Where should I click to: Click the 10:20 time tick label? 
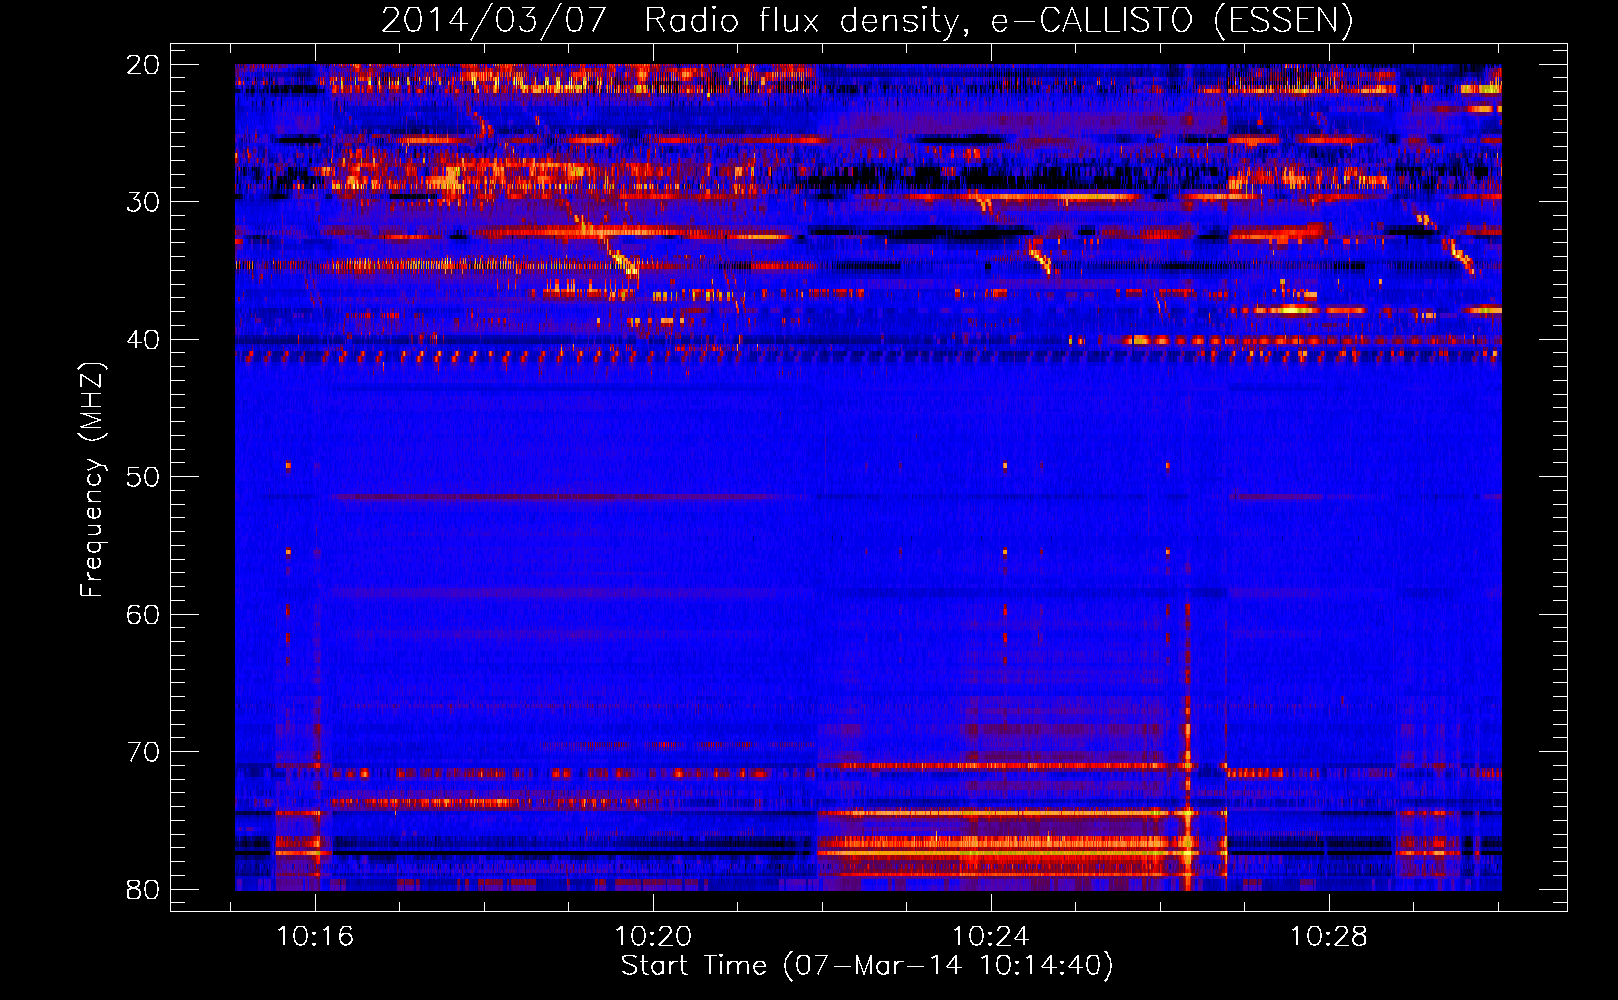[x=653, y=937]
